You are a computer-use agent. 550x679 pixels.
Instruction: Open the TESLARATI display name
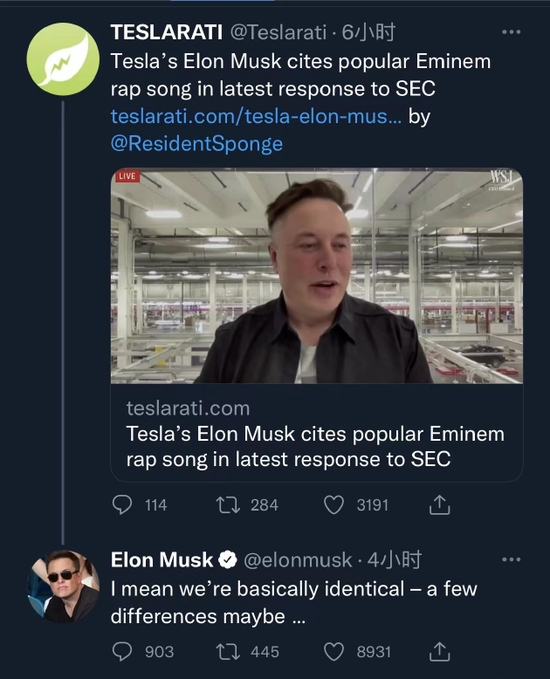(167, 32)
